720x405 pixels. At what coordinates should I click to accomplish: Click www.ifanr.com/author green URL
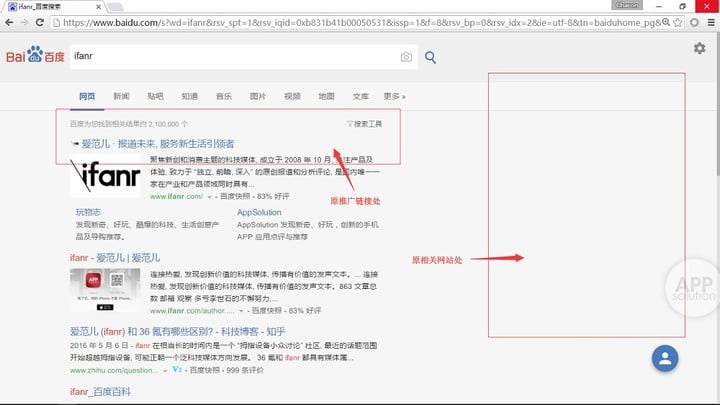coord(192,311)
